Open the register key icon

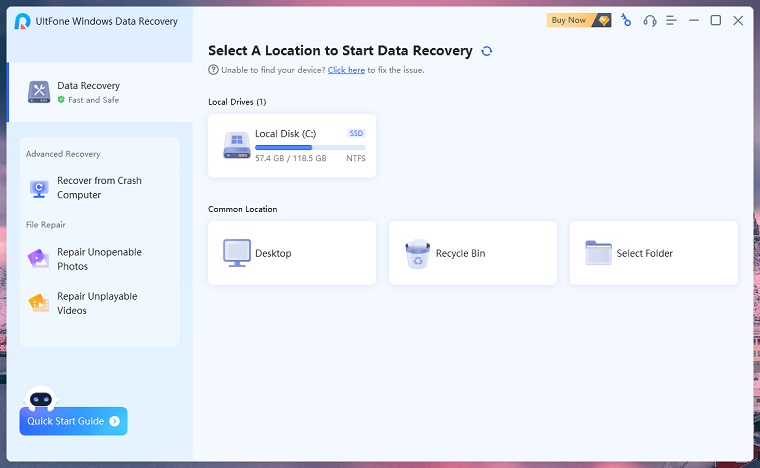[626, 20]
